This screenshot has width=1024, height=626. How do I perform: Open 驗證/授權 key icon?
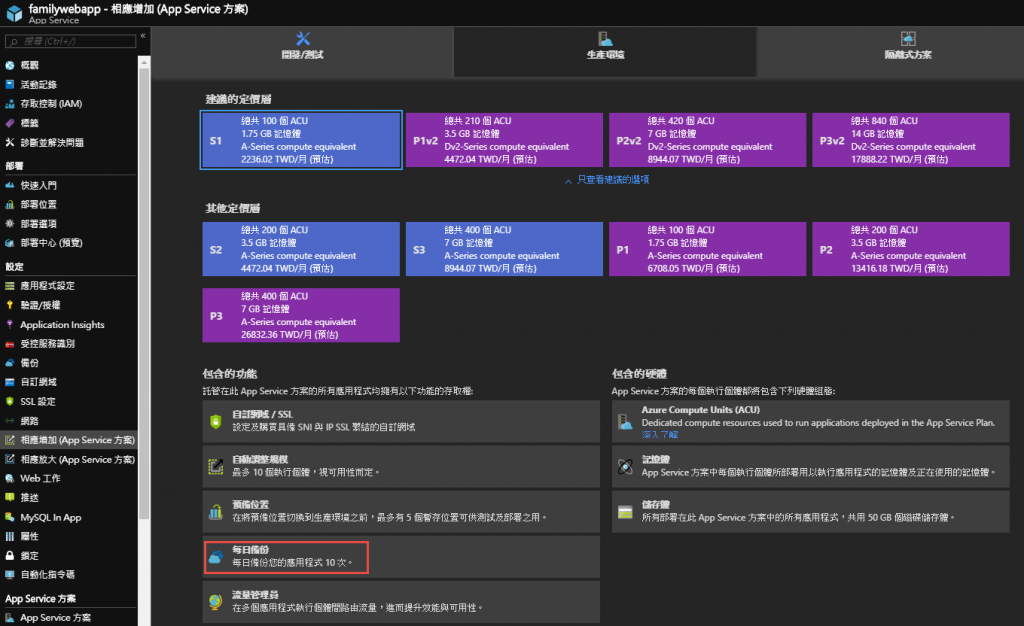pos(10,305)
